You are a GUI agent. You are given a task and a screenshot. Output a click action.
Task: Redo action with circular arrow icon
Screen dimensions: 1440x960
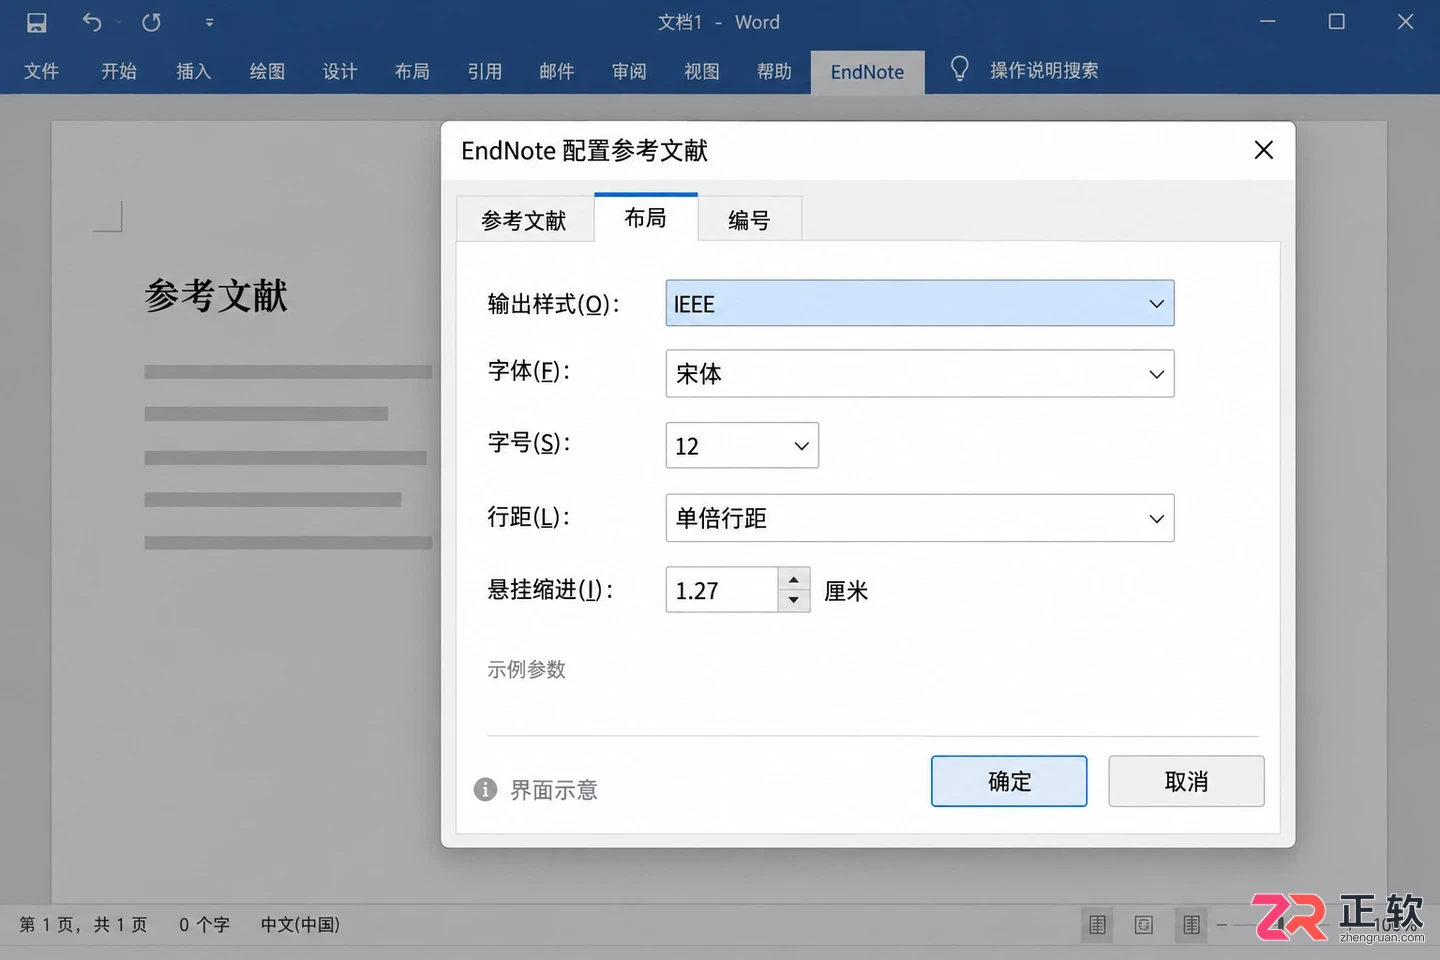click(x=151, y=22)
